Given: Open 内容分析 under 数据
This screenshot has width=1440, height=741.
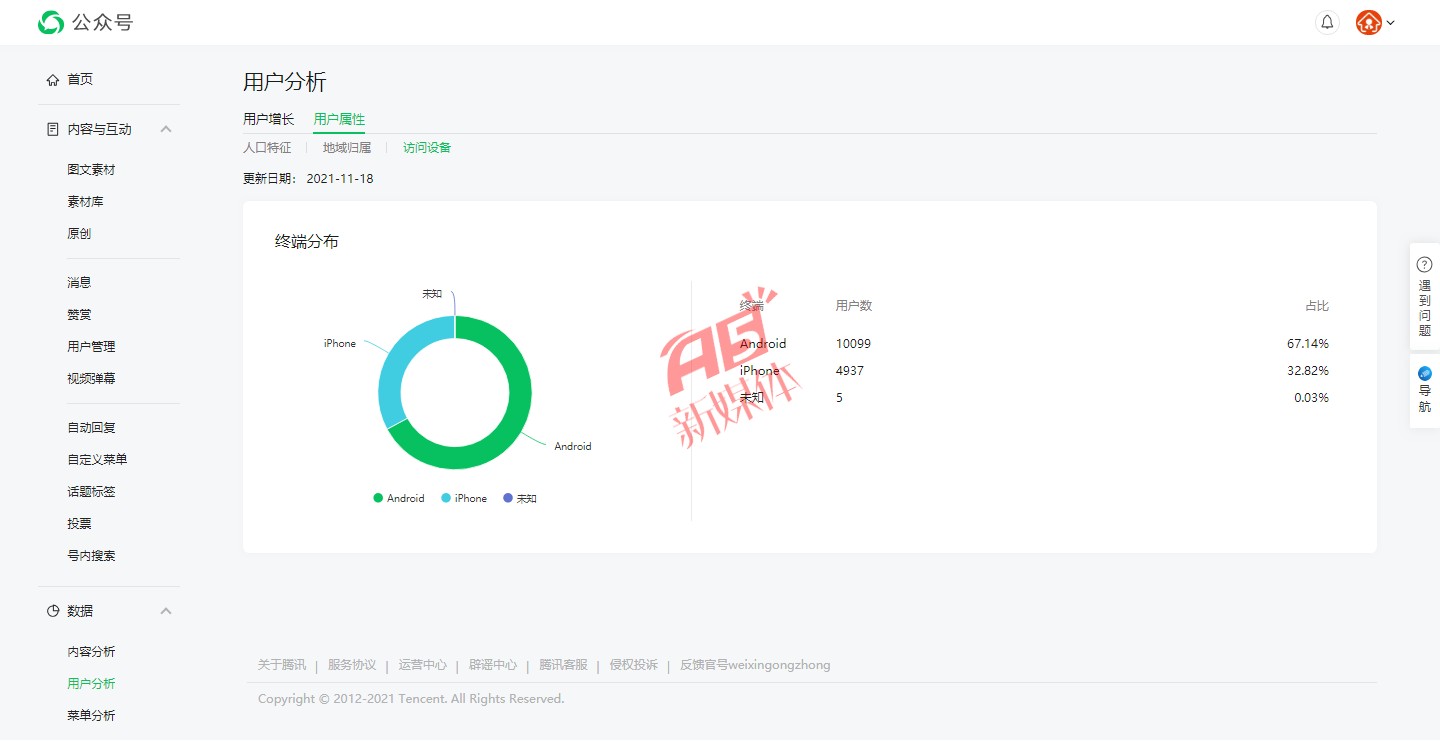Looking at the screenshot, I should pyautogui.click(x=91, y=652).
